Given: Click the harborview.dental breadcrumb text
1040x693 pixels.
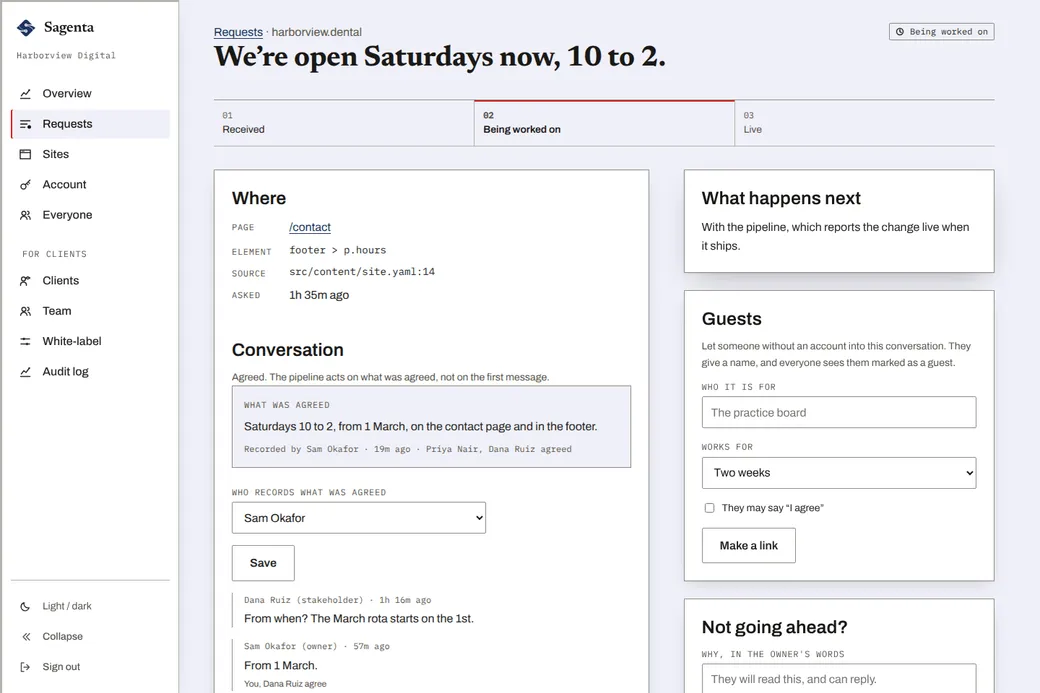Looking at the screenshot, I should (316, 32).
